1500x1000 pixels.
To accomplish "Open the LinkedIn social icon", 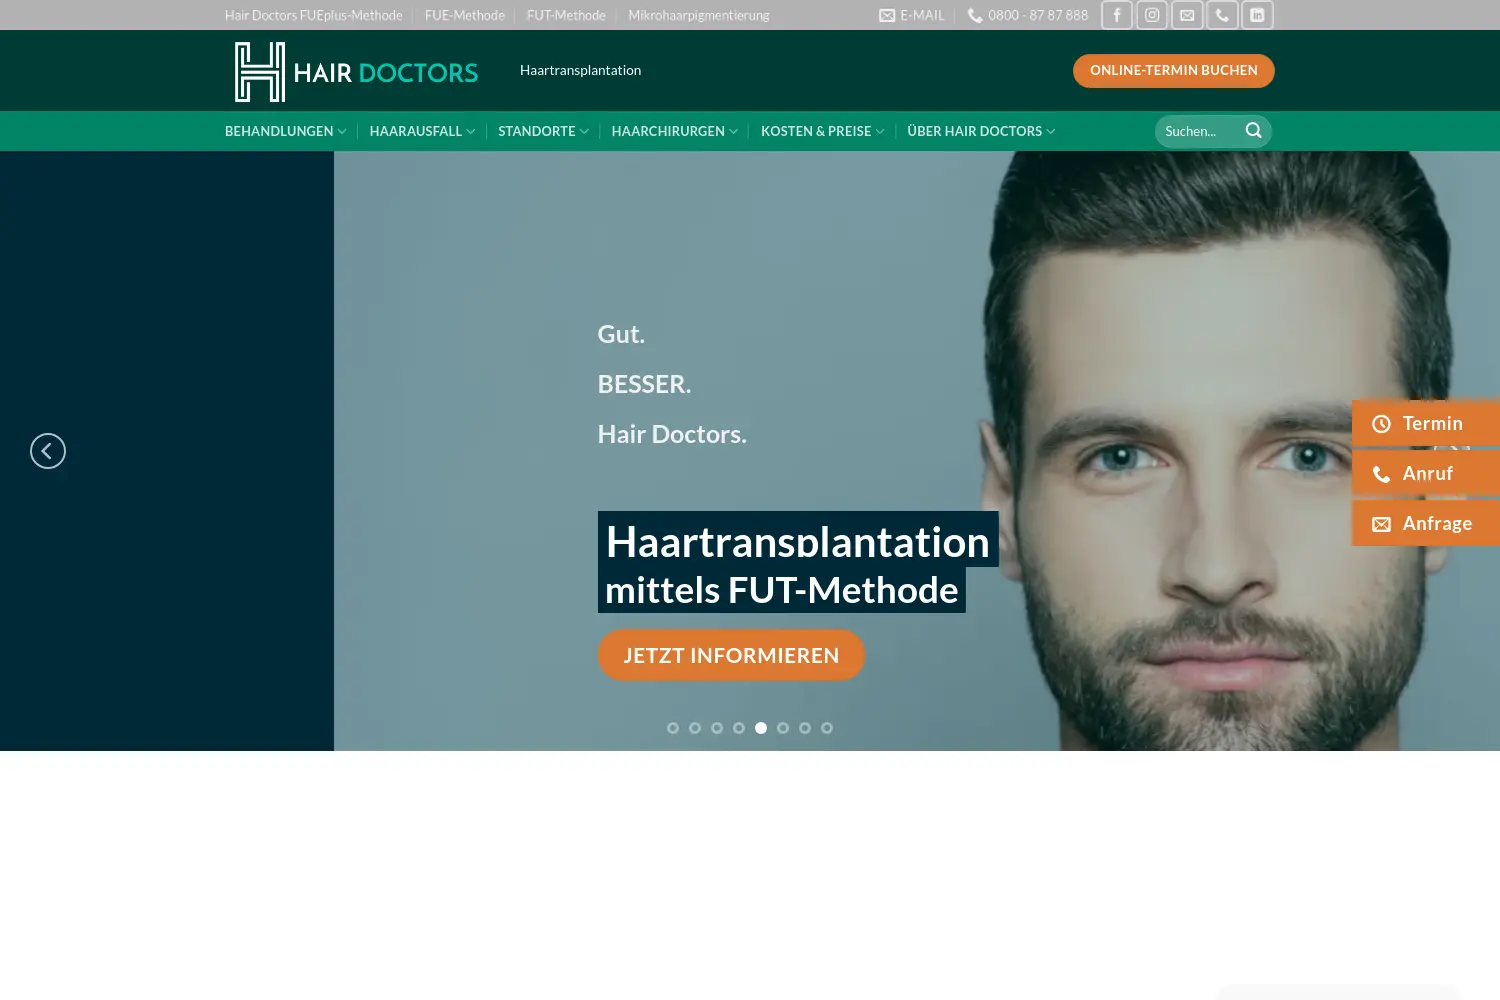I will pyautogui.click(x=1257, y=15).
